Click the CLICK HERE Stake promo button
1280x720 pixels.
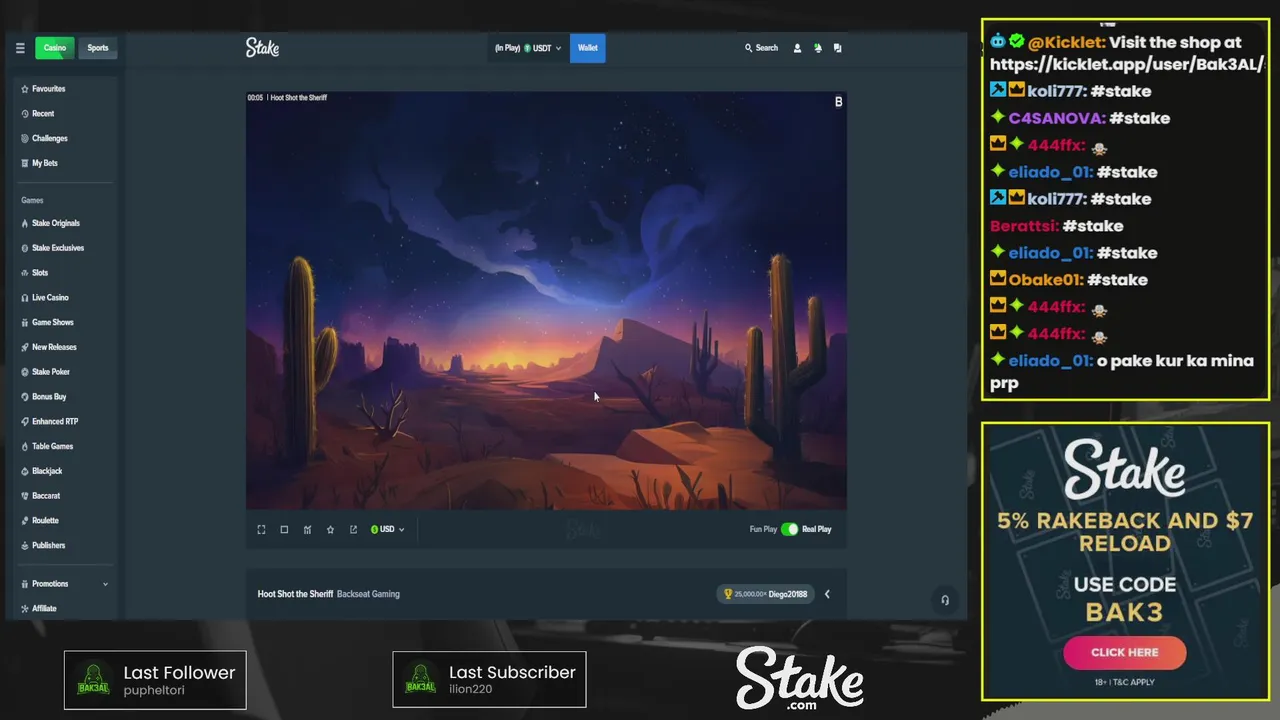coord(1125,652)
